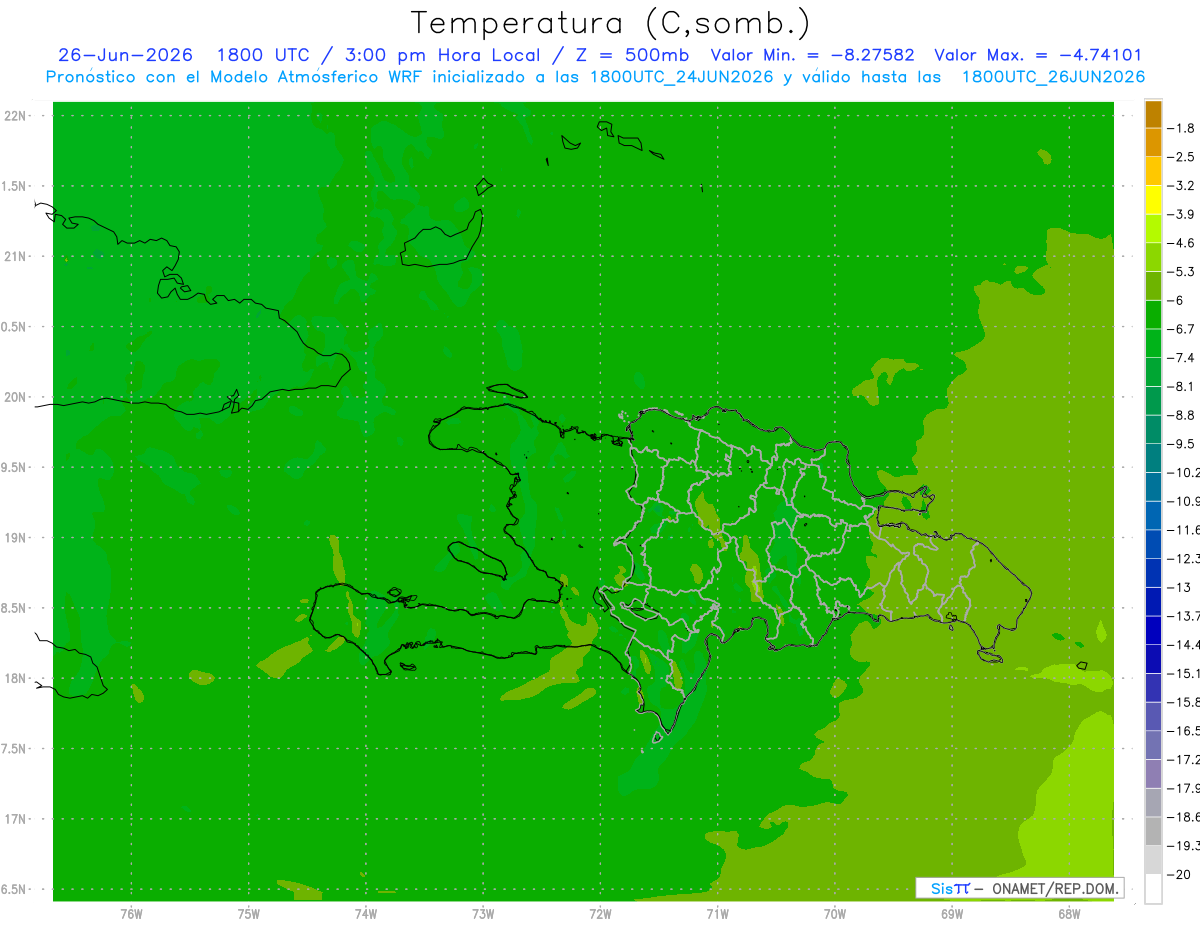1200x927 pixels.
Task: Select purple segment between -17.2 and -17.9
Action: [1153, 774]
